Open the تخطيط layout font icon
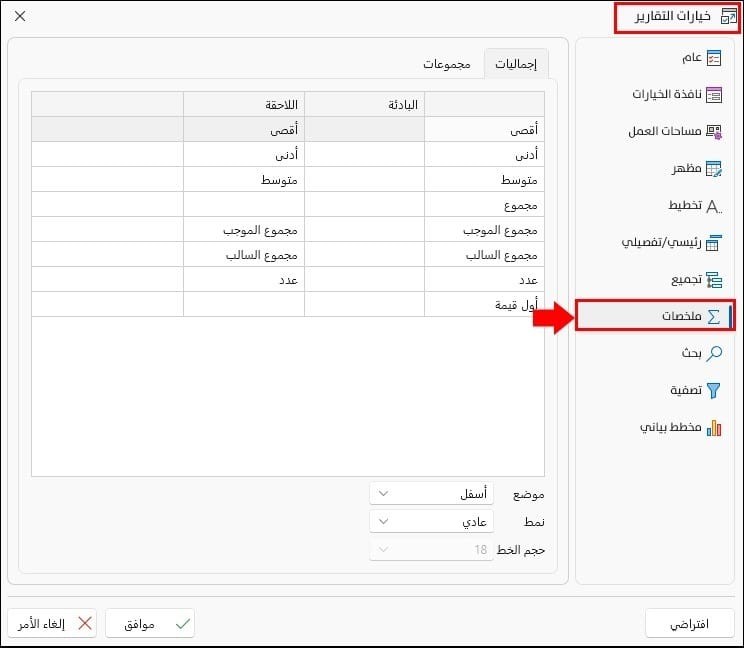744x648 pixels. coord(714,206)
